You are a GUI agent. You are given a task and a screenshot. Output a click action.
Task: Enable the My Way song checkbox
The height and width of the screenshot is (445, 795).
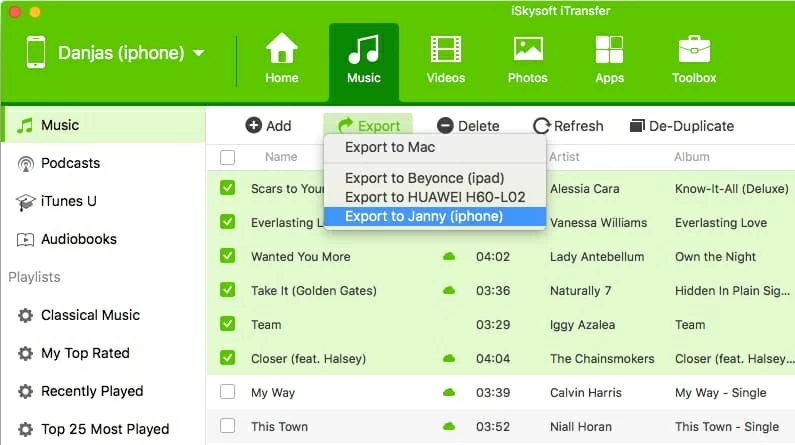click(228, 392)
